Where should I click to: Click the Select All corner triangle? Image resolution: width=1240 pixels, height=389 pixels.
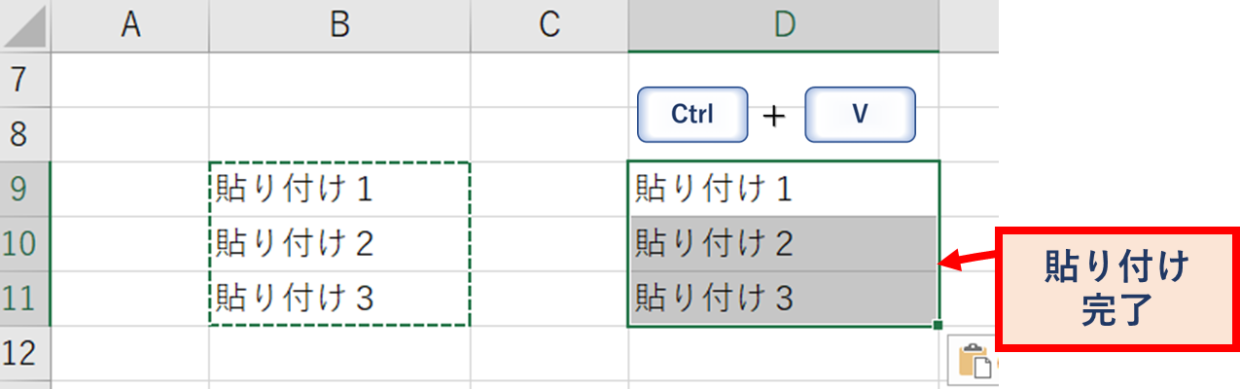(x=24, y=27)
